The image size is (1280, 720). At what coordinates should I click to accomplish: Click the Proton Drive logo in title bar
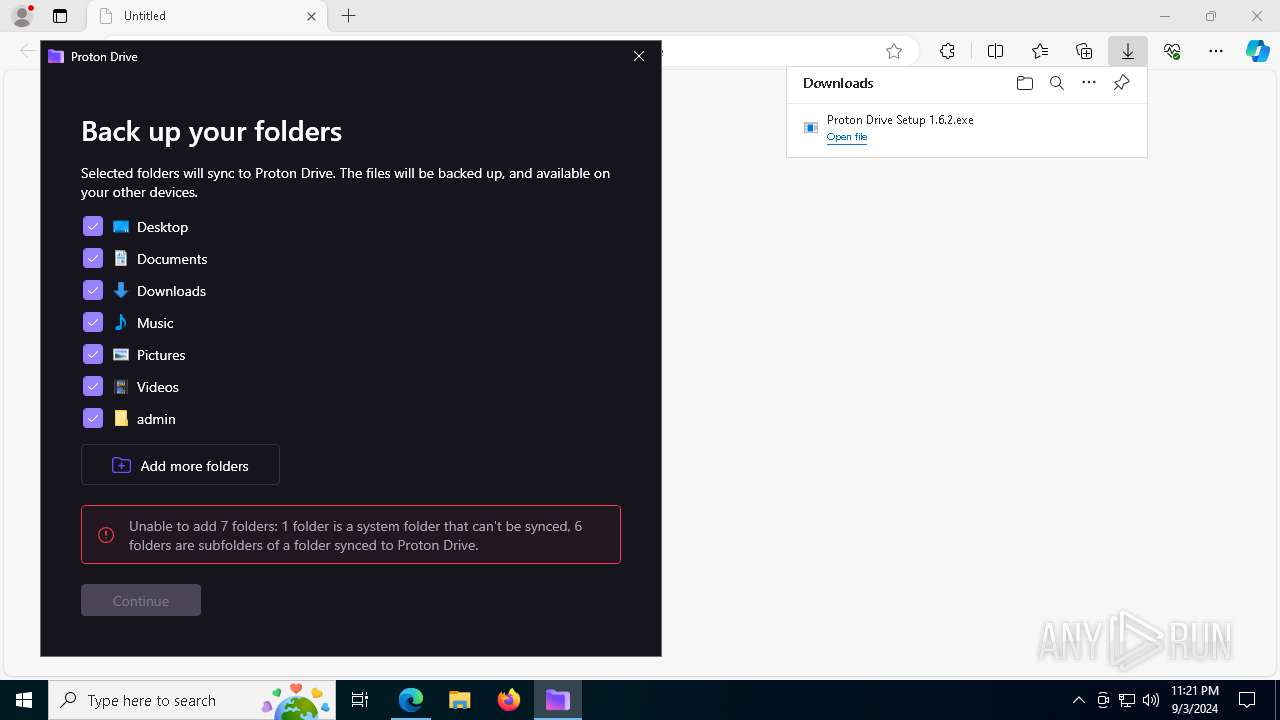pos(56,56)
